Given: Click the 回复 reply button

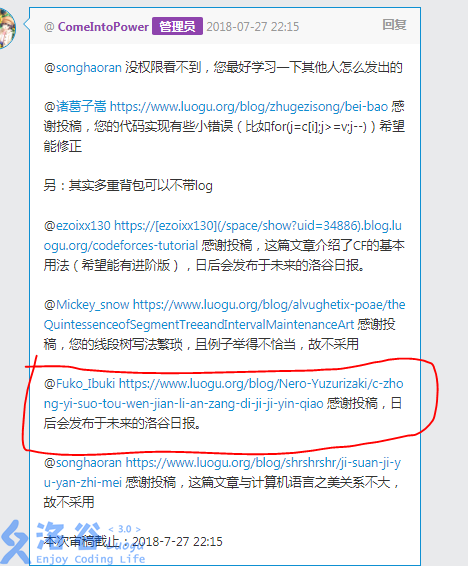Looking at the screenshot, I should point(394,25).
